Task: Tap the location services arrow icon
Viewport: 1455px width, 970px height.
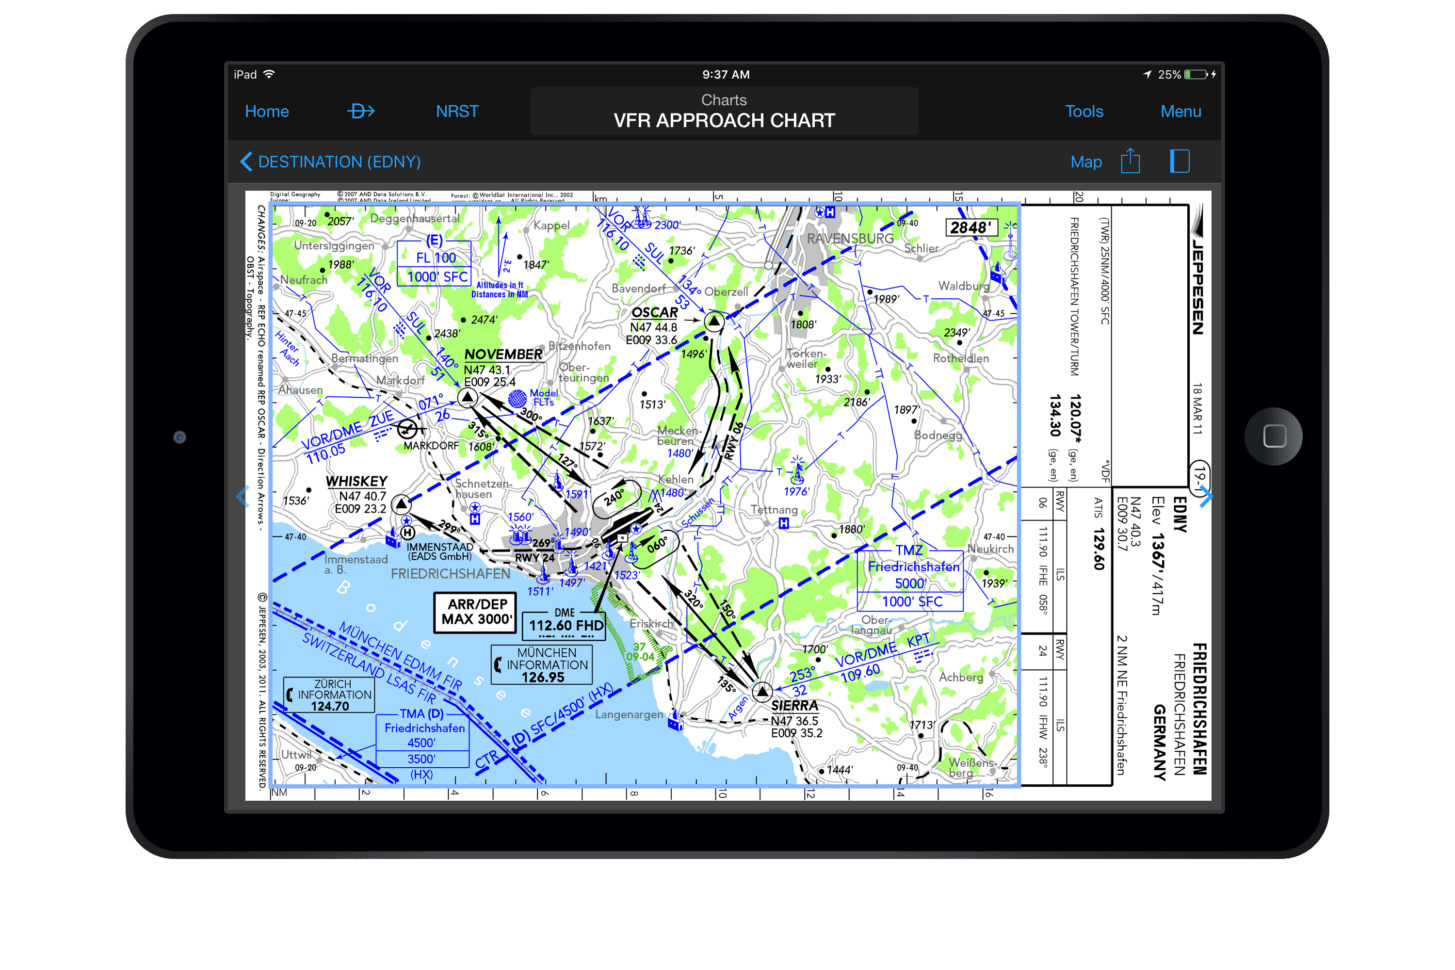Action: (1147, 75)
